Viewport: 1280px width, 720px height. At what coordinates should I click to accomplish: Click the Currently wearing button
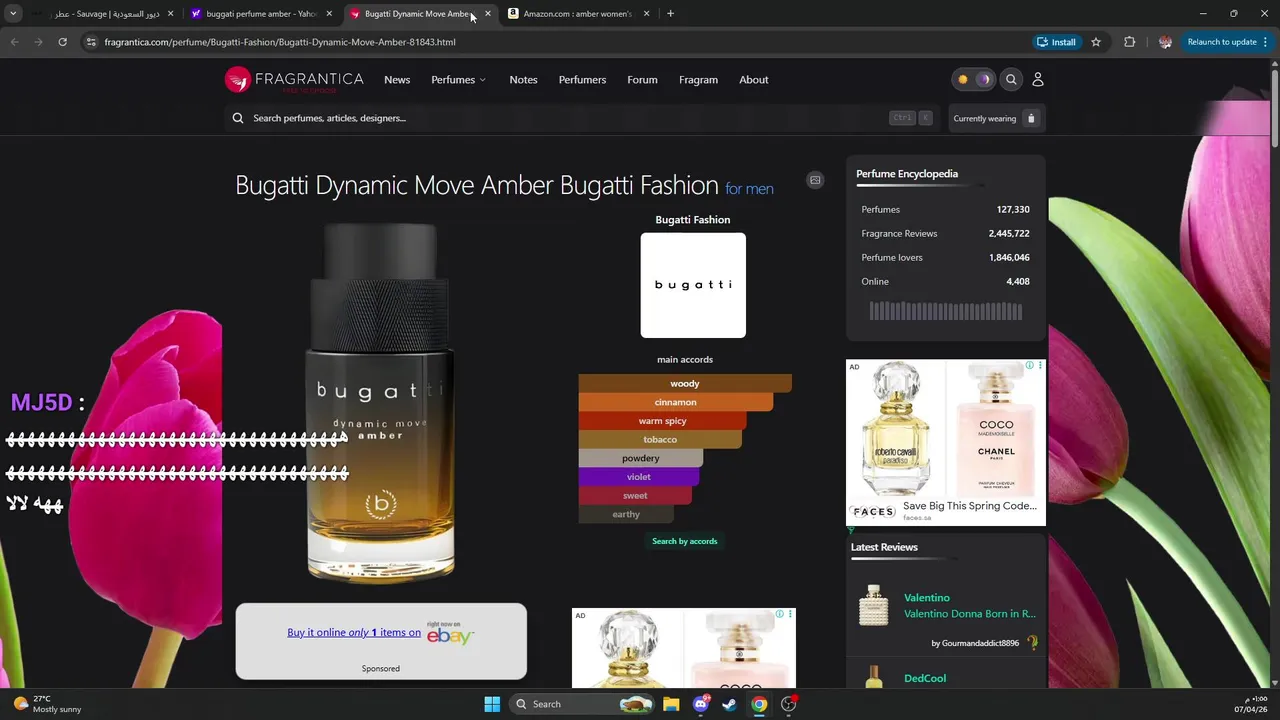995,118
